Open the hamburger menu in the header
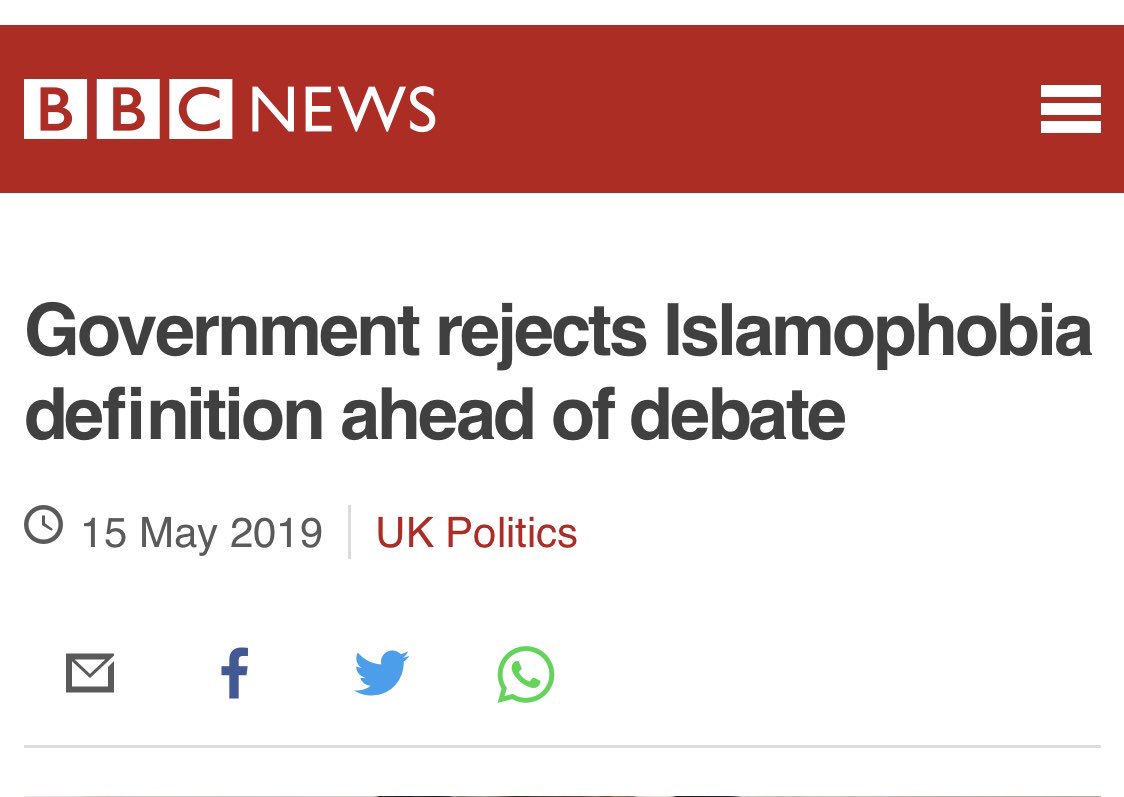1124x797 pixels. click(1070, 109)
